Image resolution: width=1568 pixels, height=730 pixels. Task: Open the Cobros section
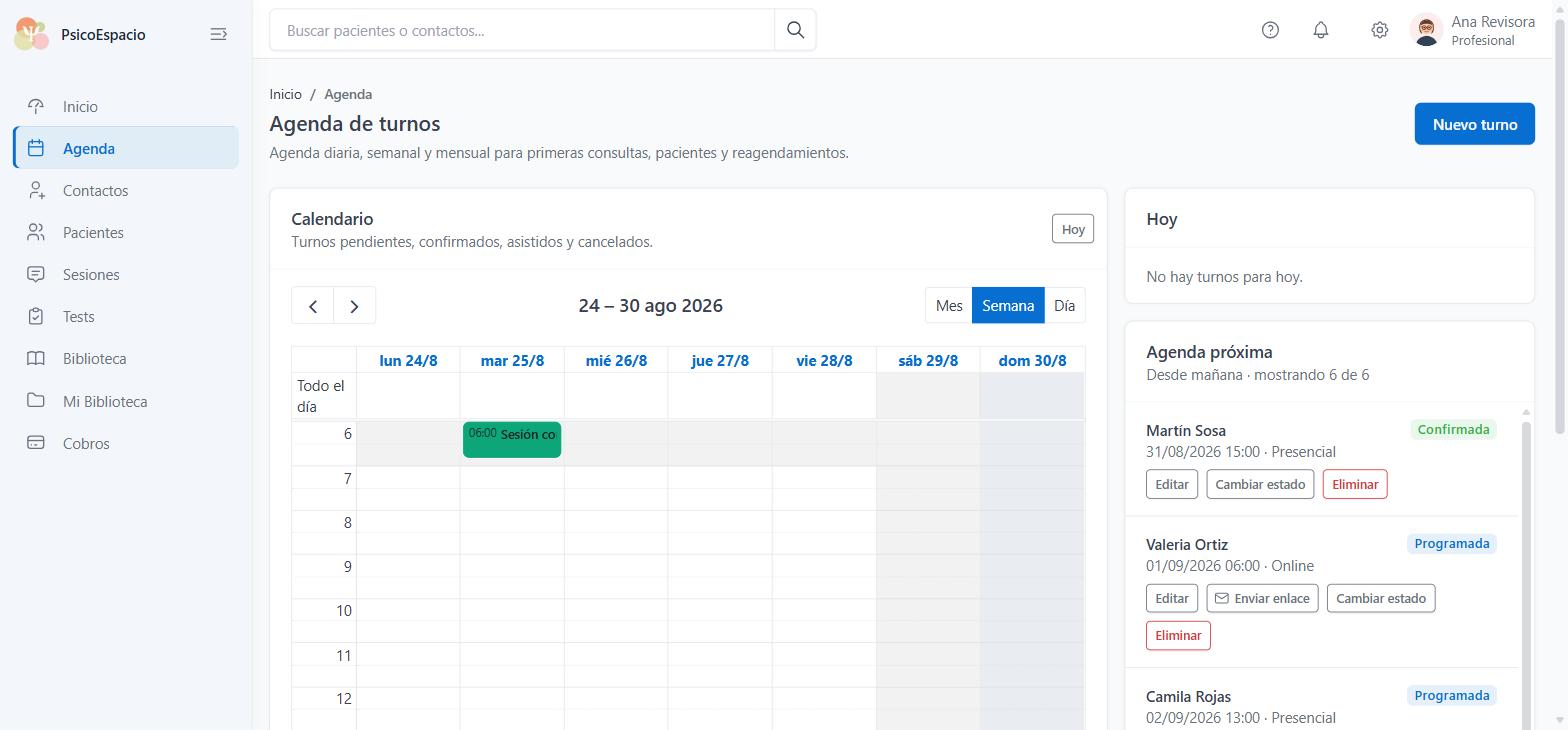click(x=126, y=443)
